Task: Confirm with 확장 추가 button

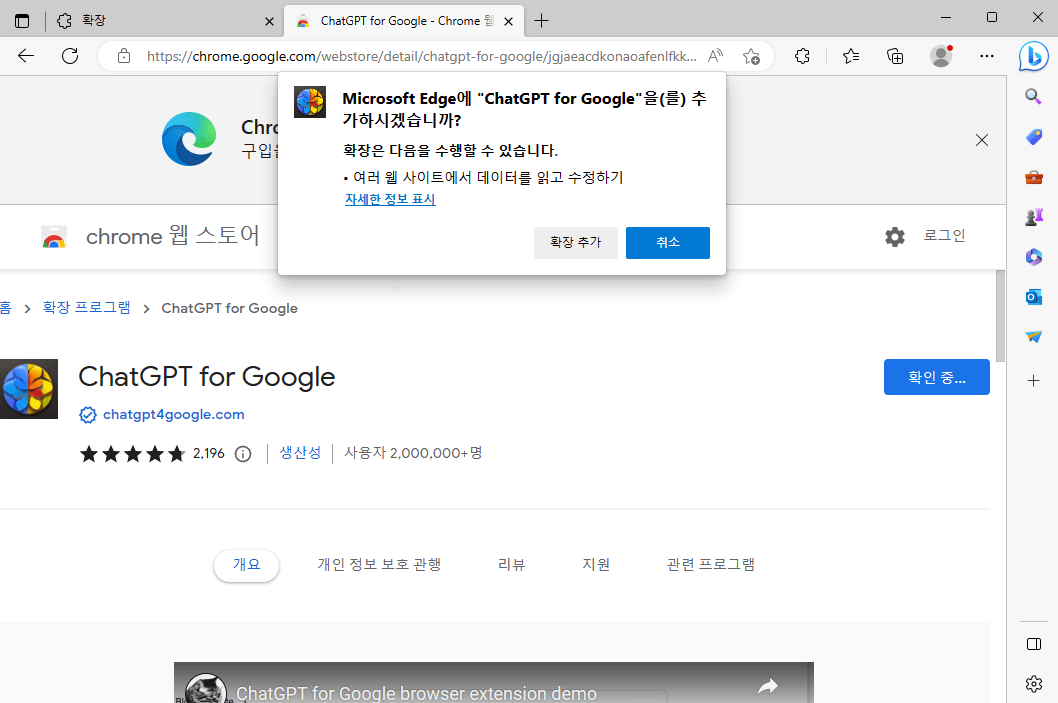Action: click(x=576, y=242)
